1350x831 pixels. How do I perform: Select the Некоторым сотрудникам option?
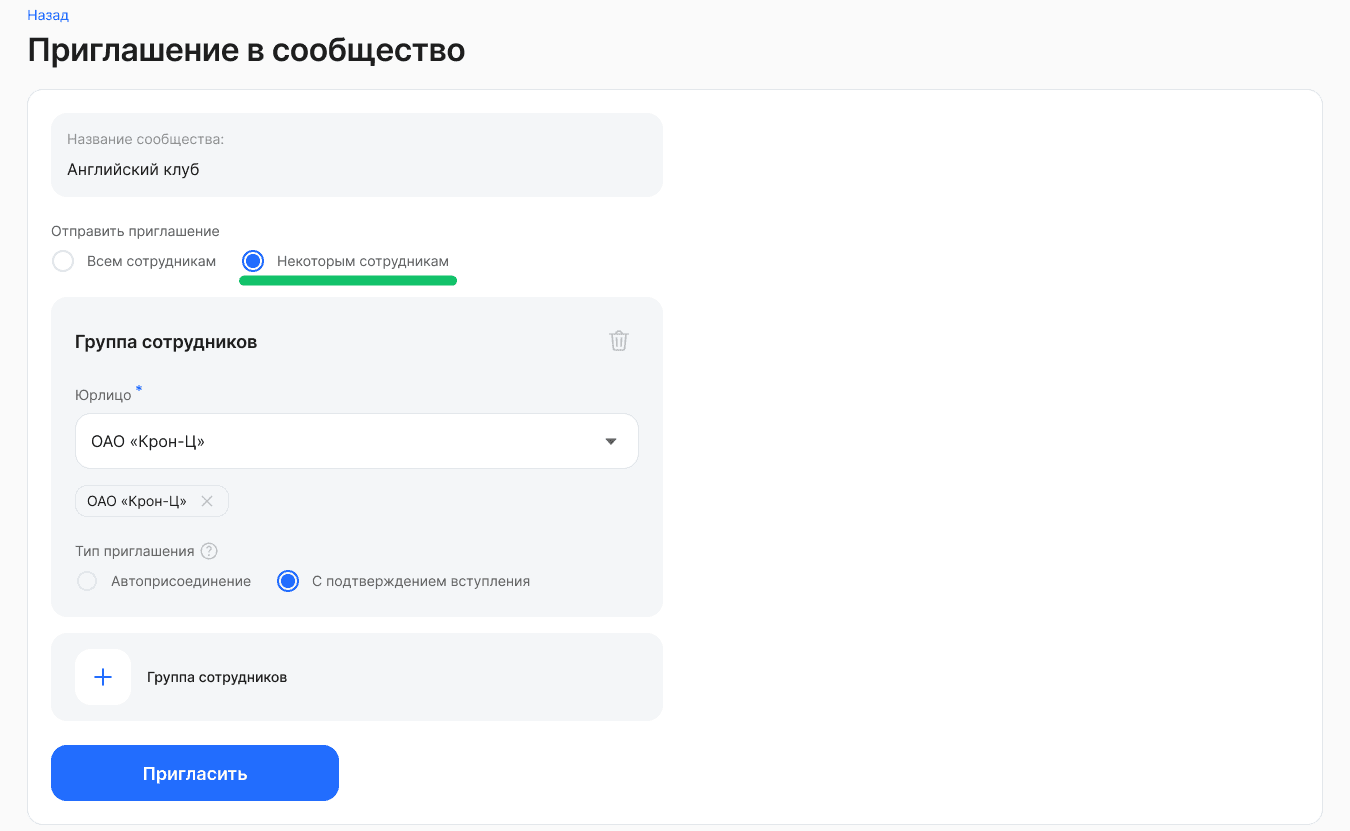(252, 261)
